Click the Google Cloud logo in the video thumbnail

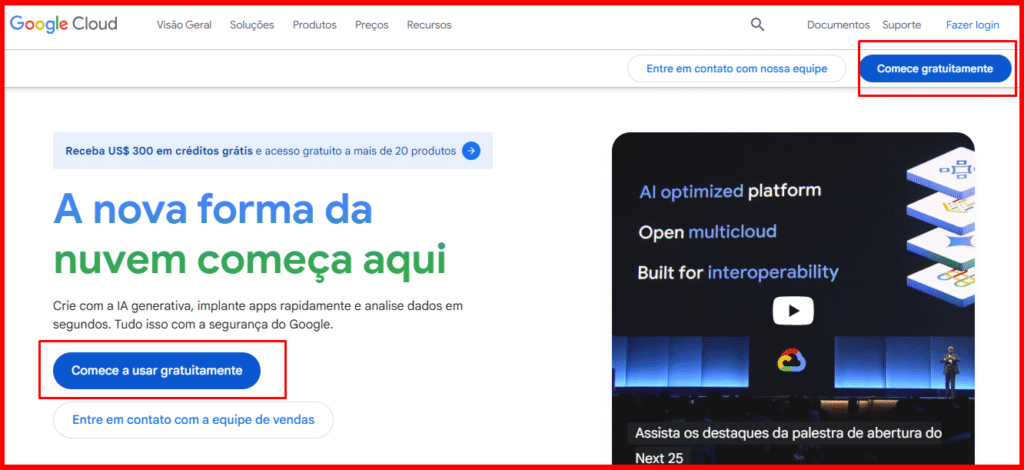click(792, 360)
